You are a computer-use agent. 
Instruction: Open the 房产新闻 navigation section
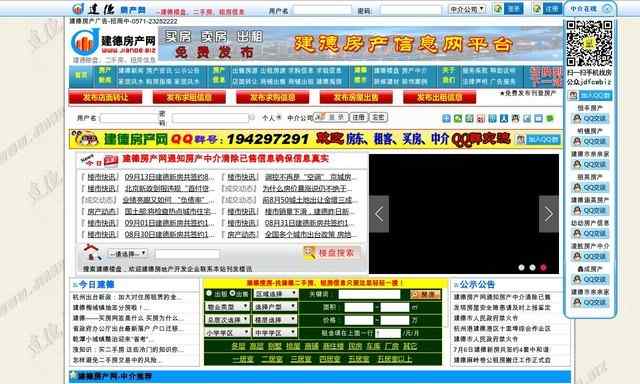pos(104,75)
